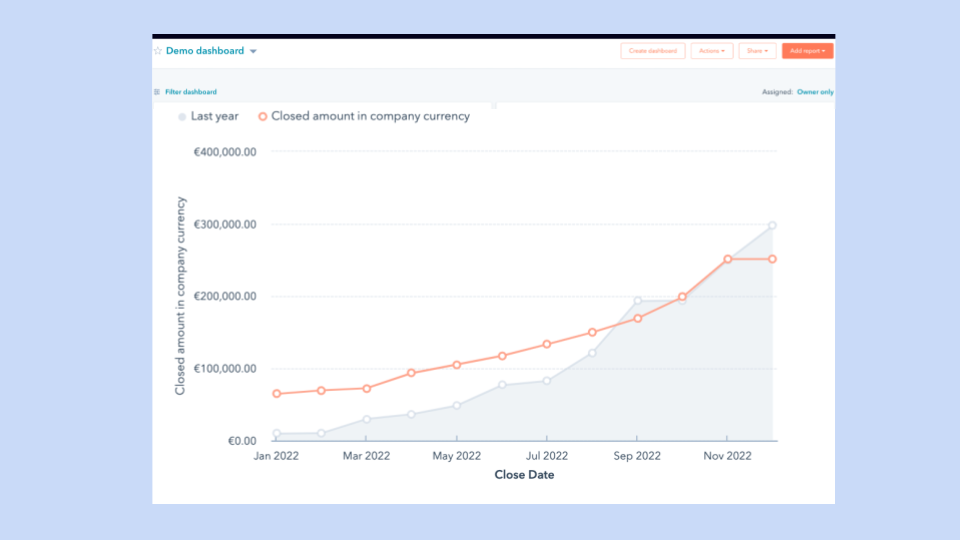Click the €400,000.00 axis label
The width and height of the screenshot is (960, 540).
tap(225, 152)
